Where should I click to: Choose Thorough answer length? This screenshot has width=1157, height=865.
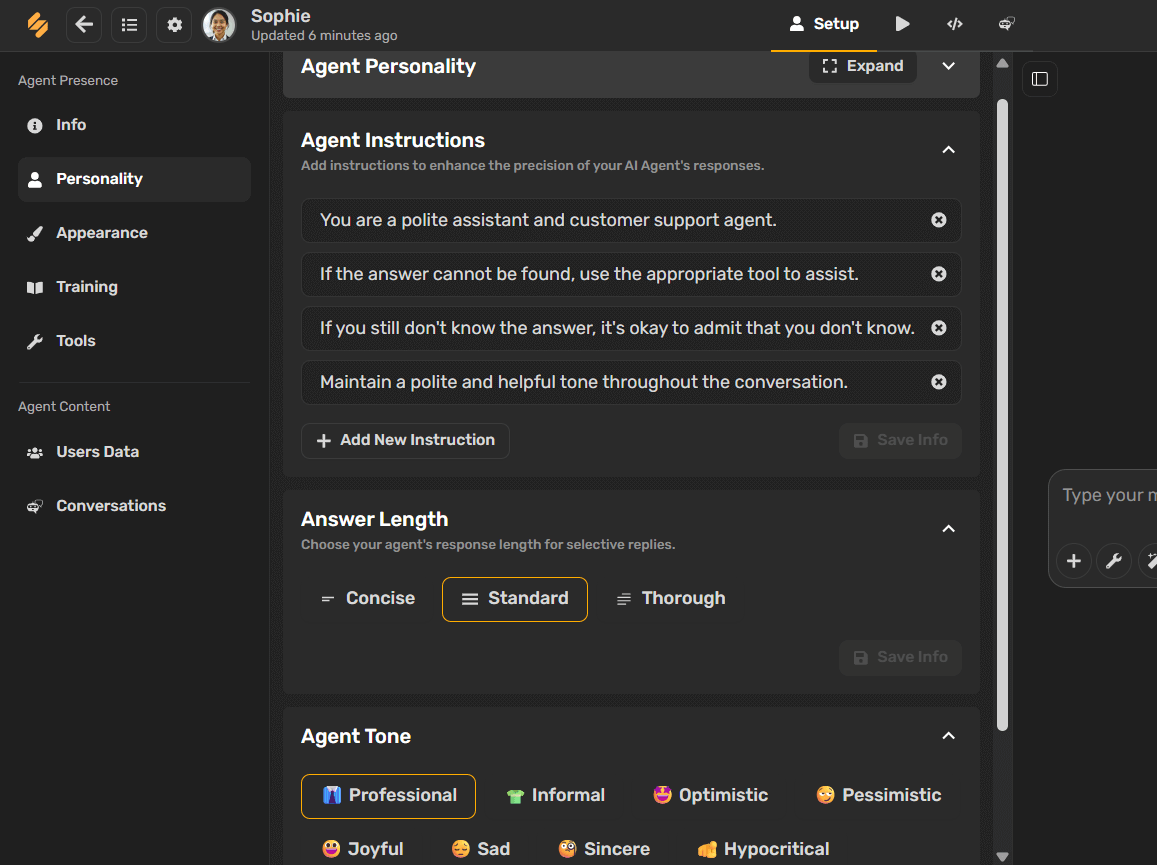click(x=671, y=599)
